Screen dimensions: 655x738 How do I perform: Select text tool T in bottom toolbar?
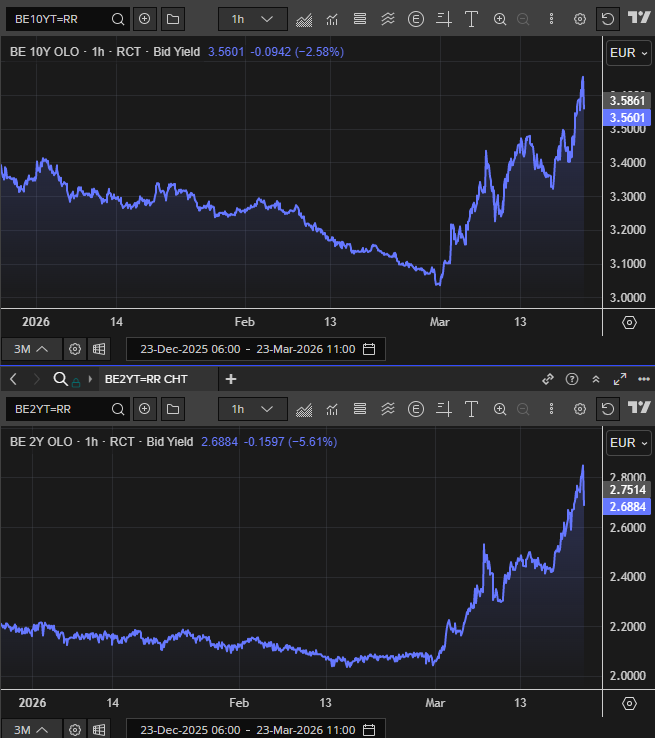(x=471, y=409)
